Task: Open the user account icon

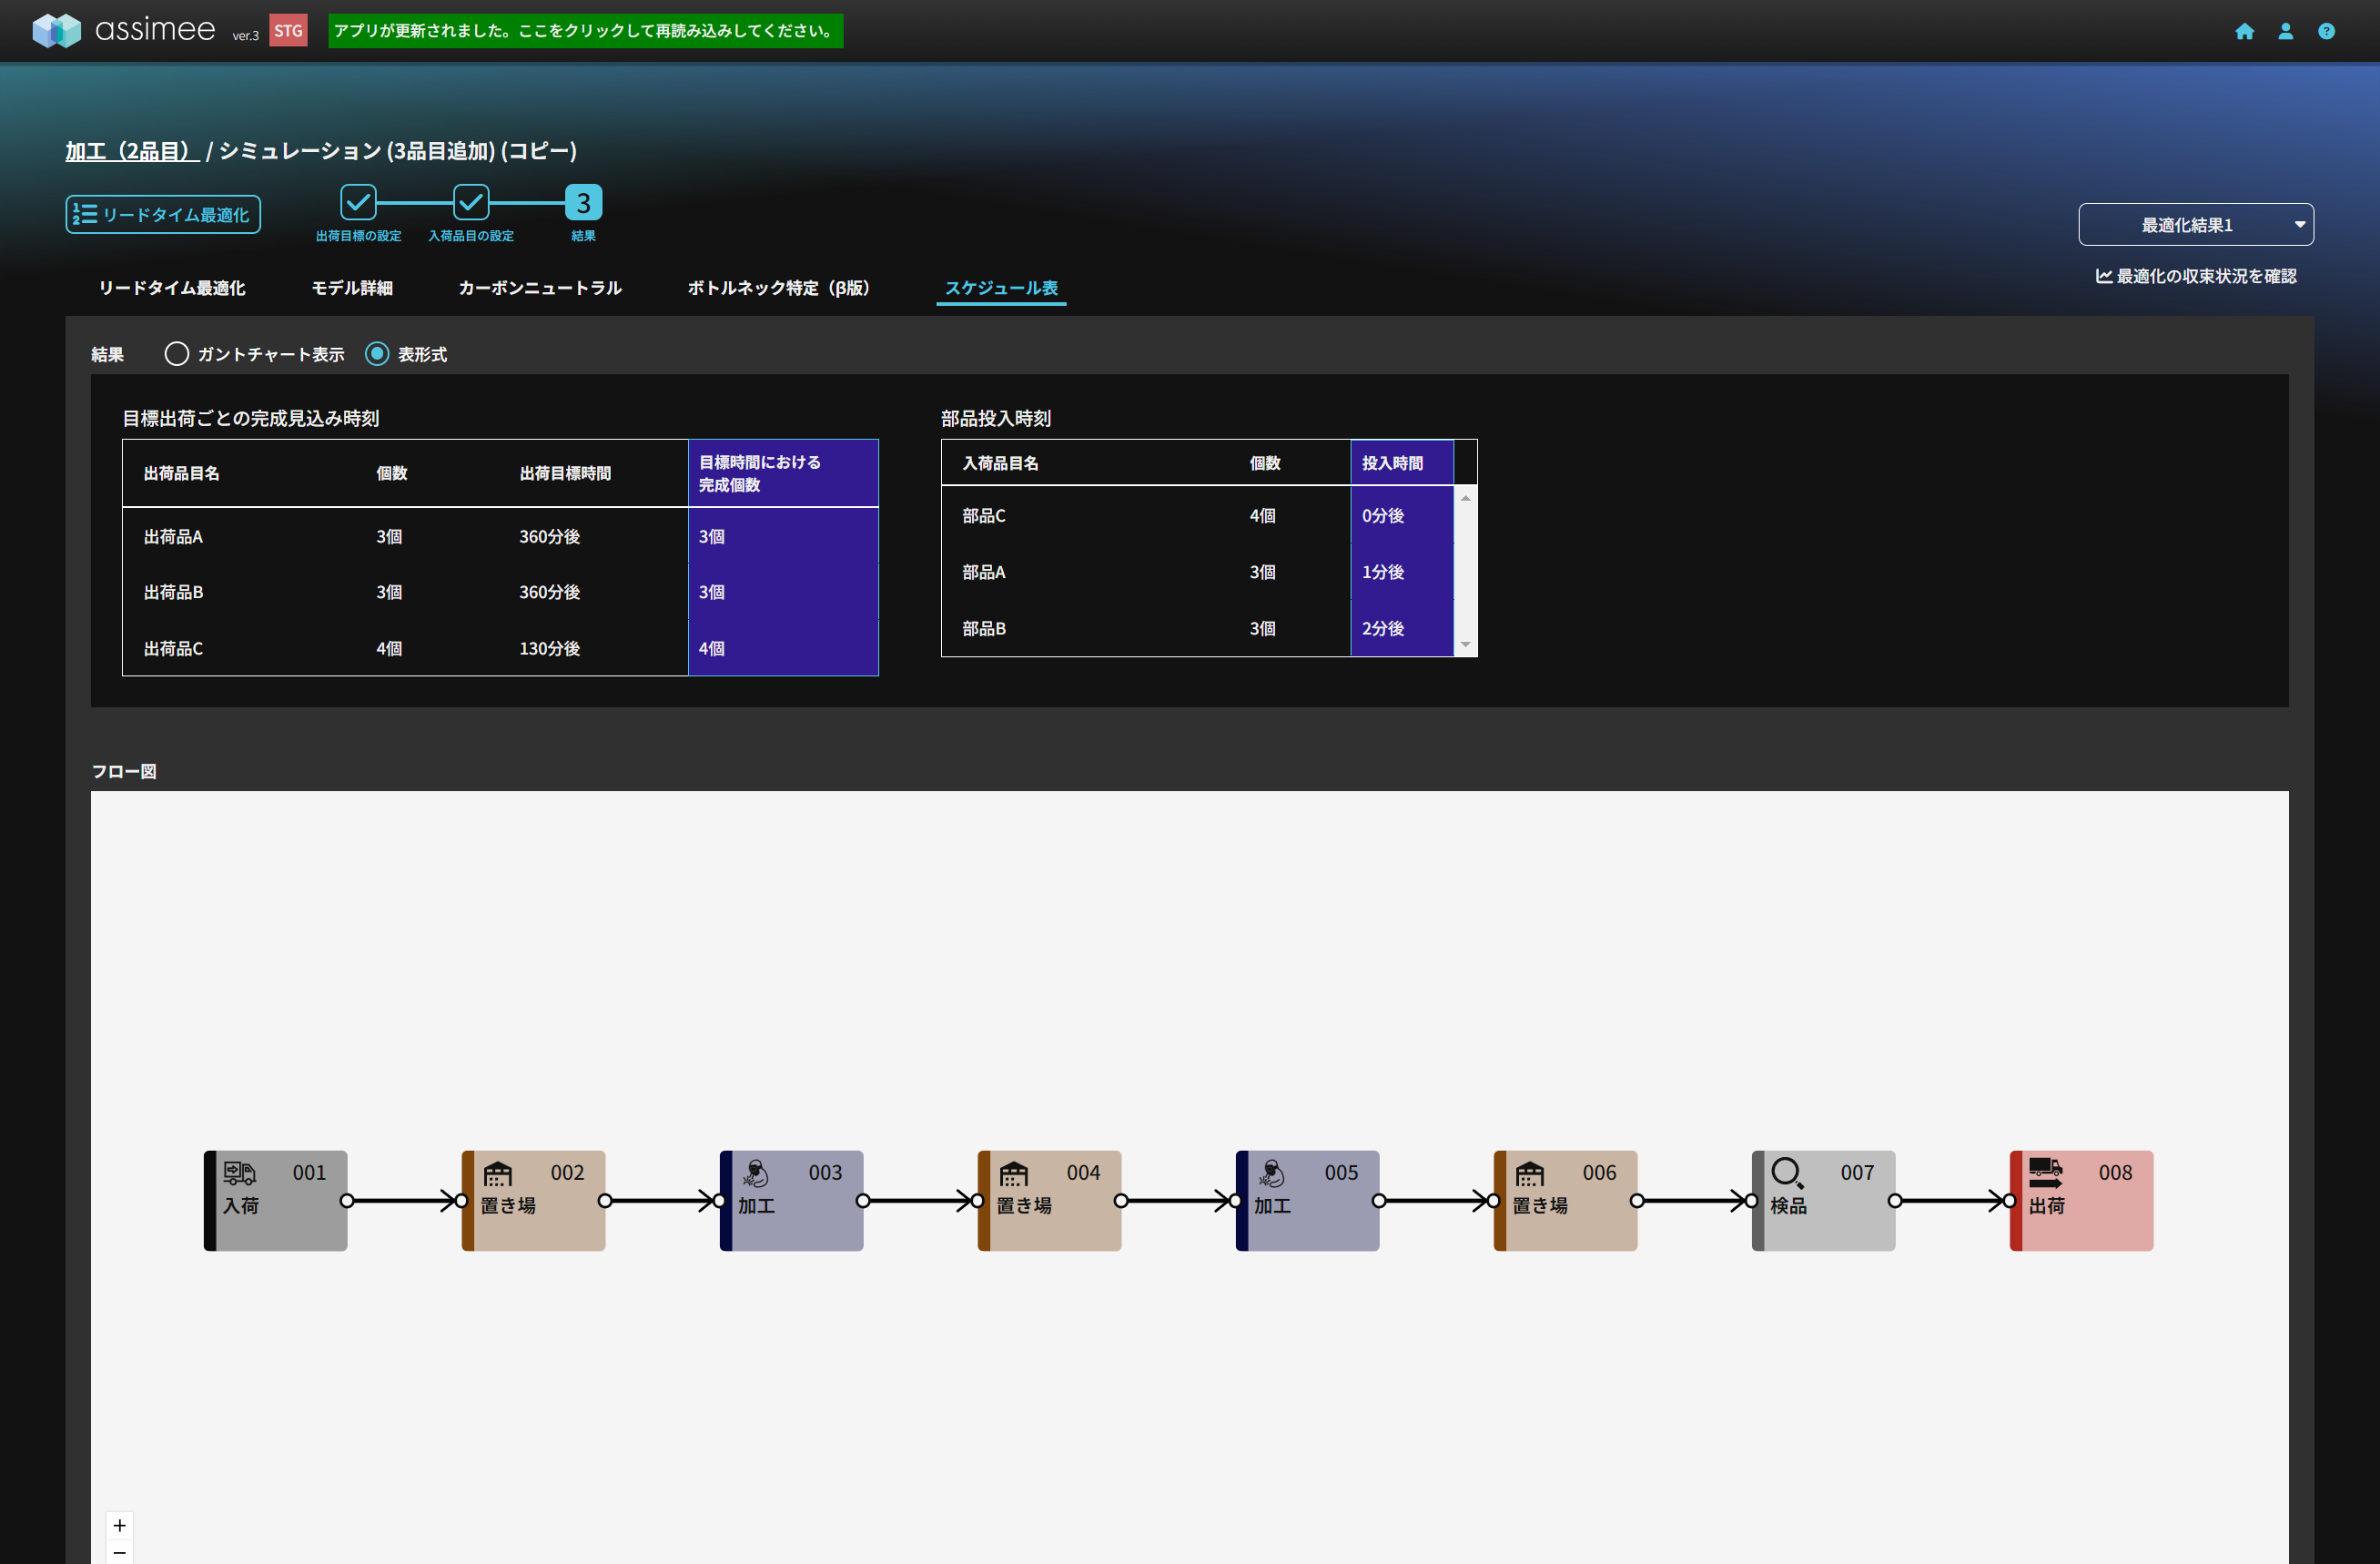Action: [x=2286, y=31]
